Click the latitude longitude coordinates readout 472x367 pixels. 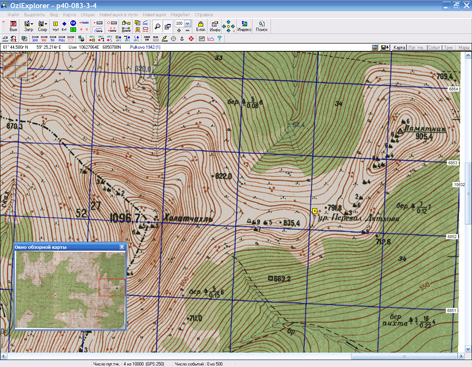[x=32, y=47]
